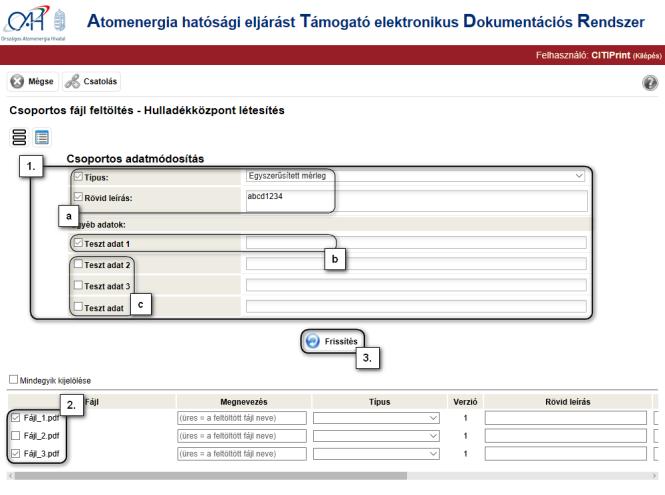Click the CITIPrint user name
Image resolution: width=665 pixels, height=495 pixels.
[x=611, y=56]
